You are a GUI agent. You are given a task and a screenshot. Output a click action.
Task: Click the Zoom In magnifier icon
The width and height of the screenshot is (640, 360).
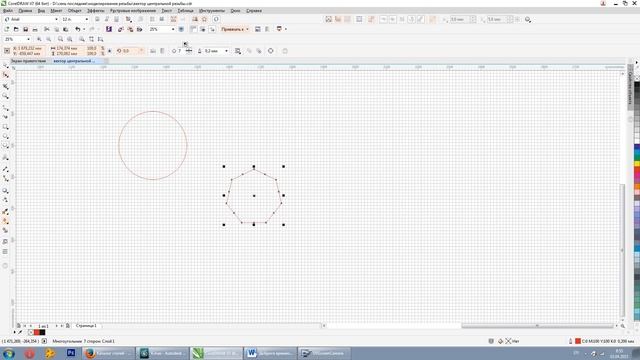pyautogui.click(x=39, y=39)
